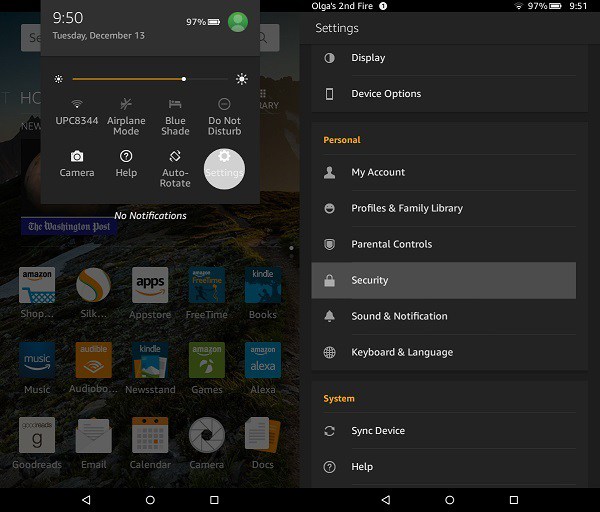
Task: Open the Email app
Action: click(93, 443)
